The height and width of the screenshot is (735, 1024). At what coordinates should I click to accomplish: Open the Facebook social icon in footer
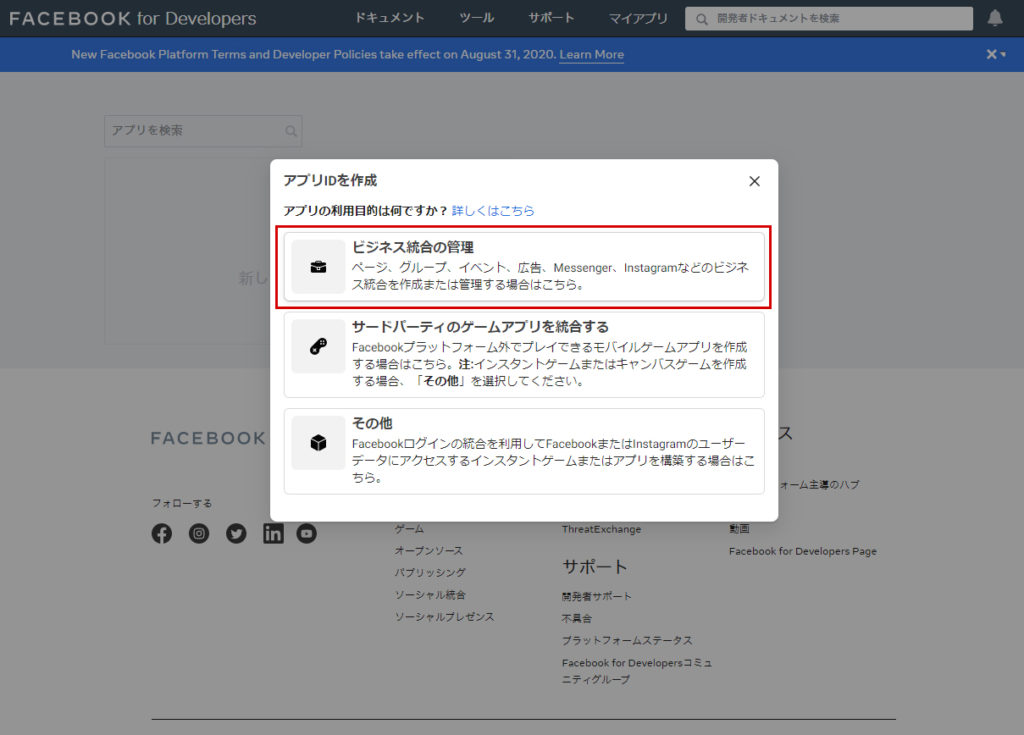coord(162,534)
